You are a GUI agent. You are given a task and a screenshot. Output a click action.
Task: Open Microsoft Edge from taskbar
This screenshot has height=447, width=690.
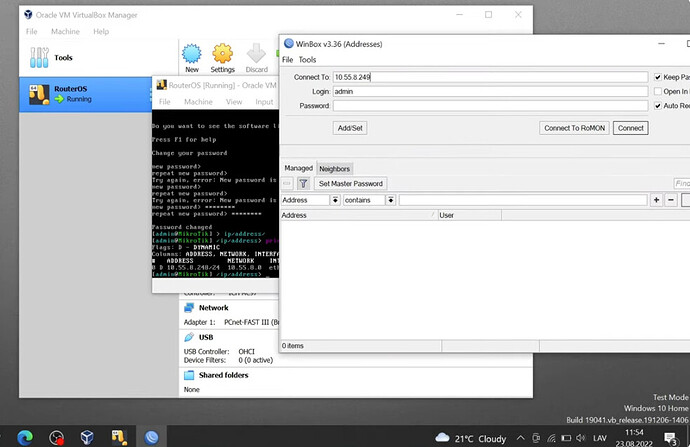point(25,437)
